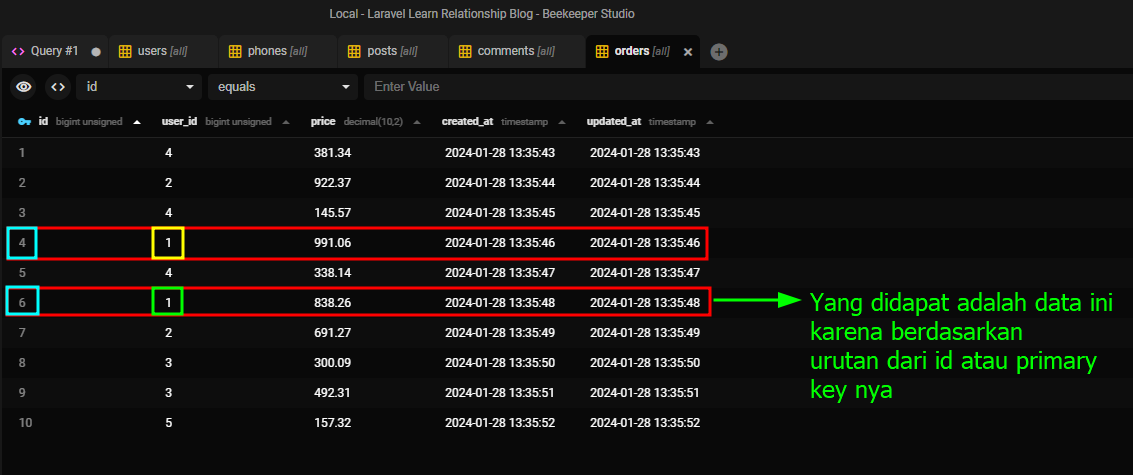Click the posts tab table icon
The image size is (1133, 475).
coord(356,51)
